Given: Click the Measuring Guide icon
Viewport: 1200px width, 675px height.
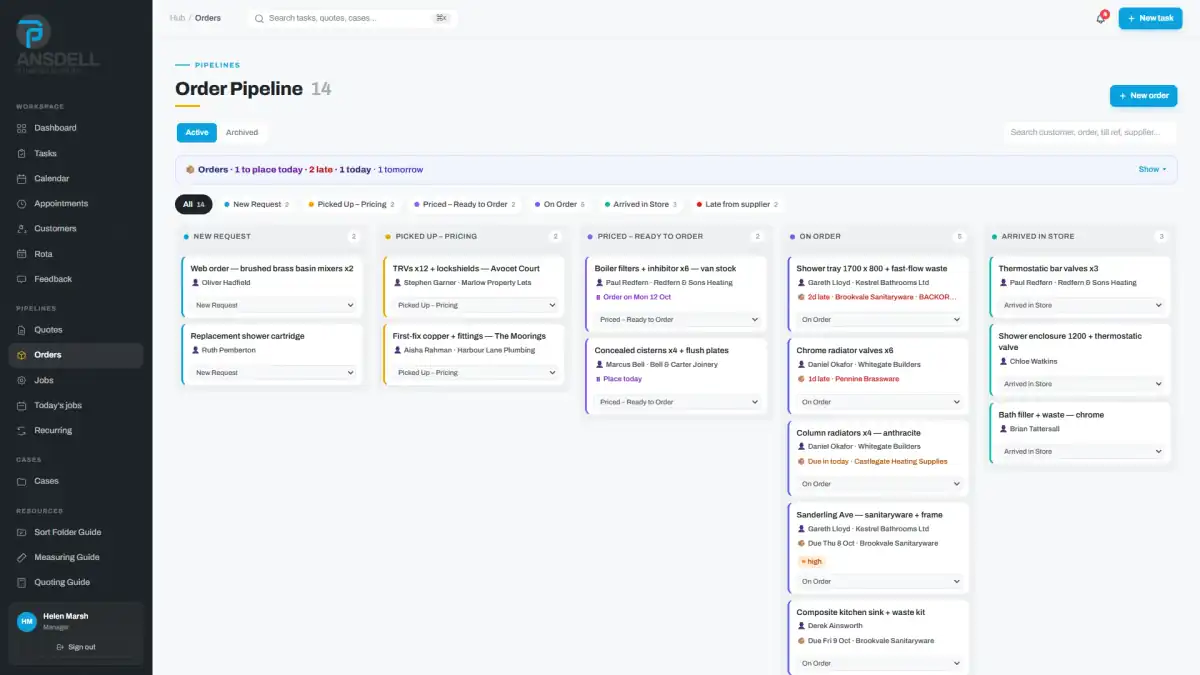Looking at the screenshot, I should pyautogui.click(x=23, y=557).
